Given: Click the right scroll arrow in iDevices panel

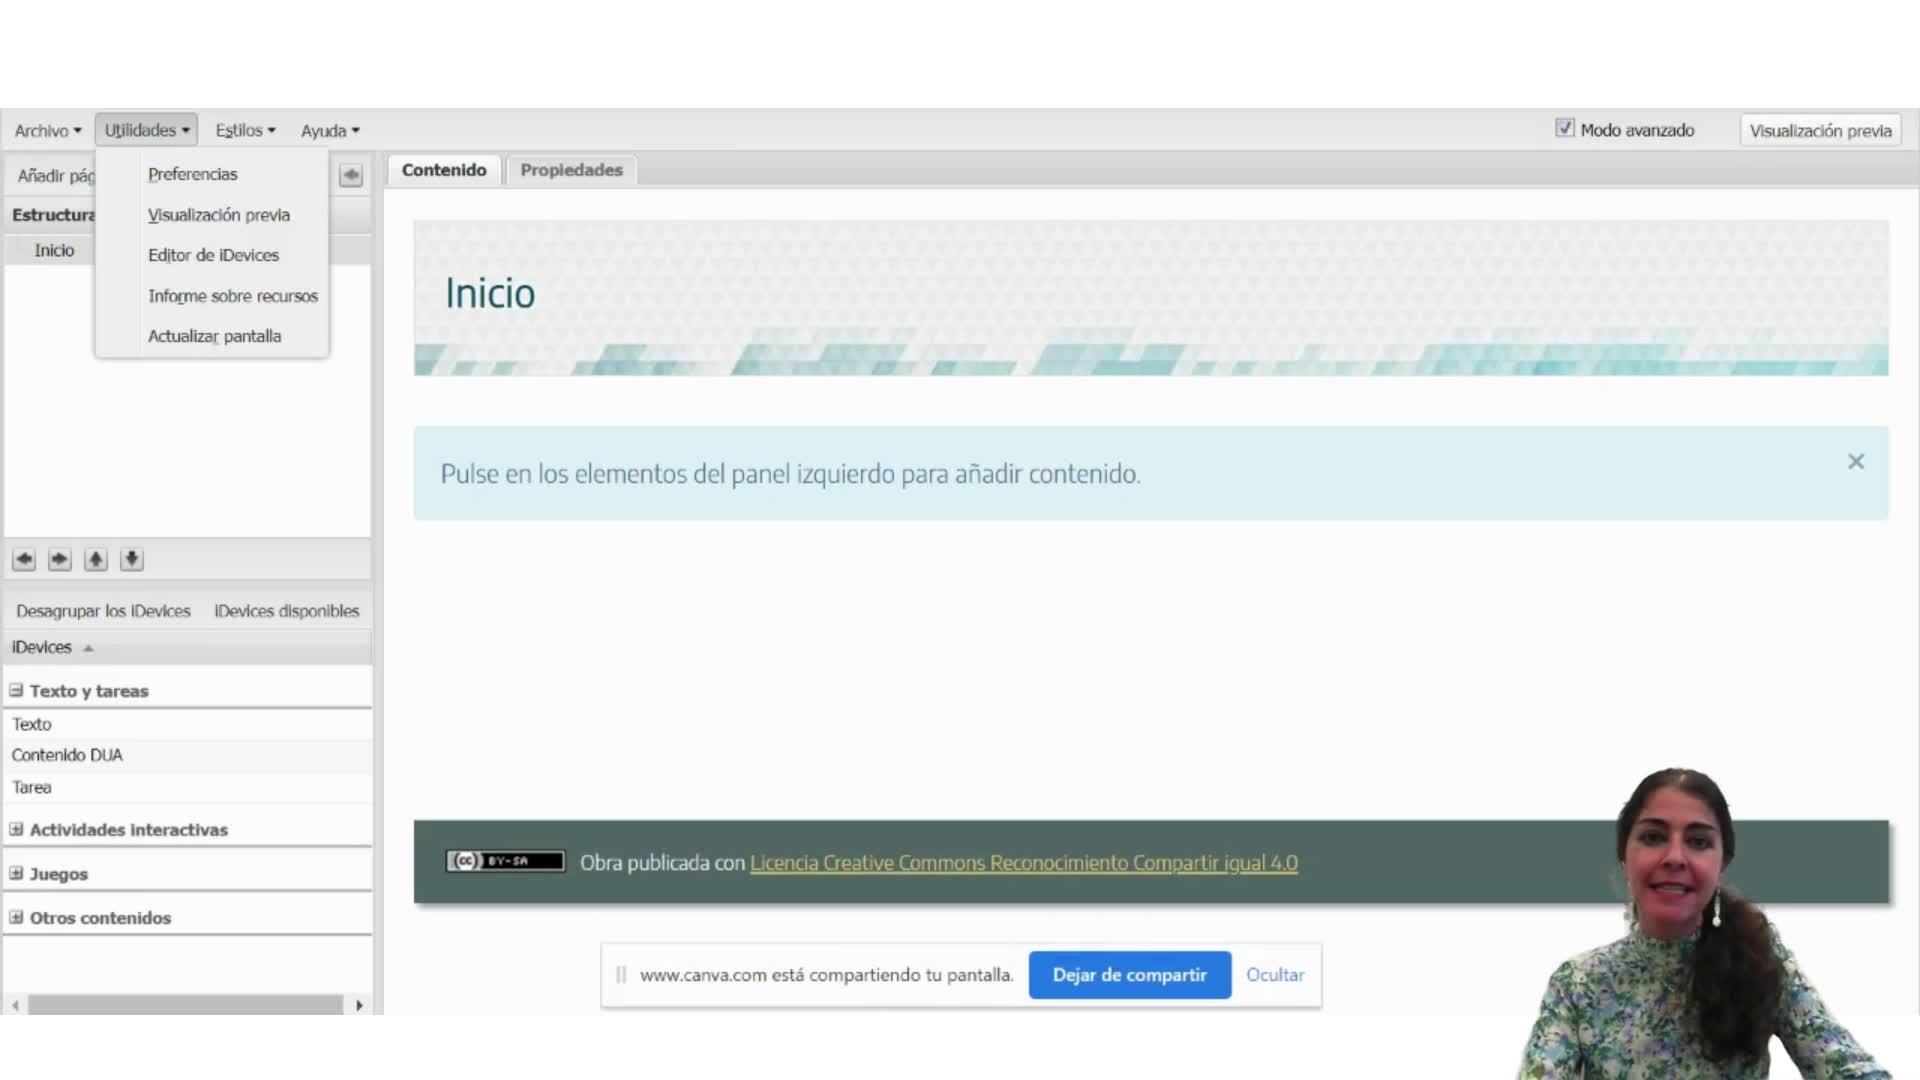Looking at the screenshot, I should click(x=359, y=1005).
